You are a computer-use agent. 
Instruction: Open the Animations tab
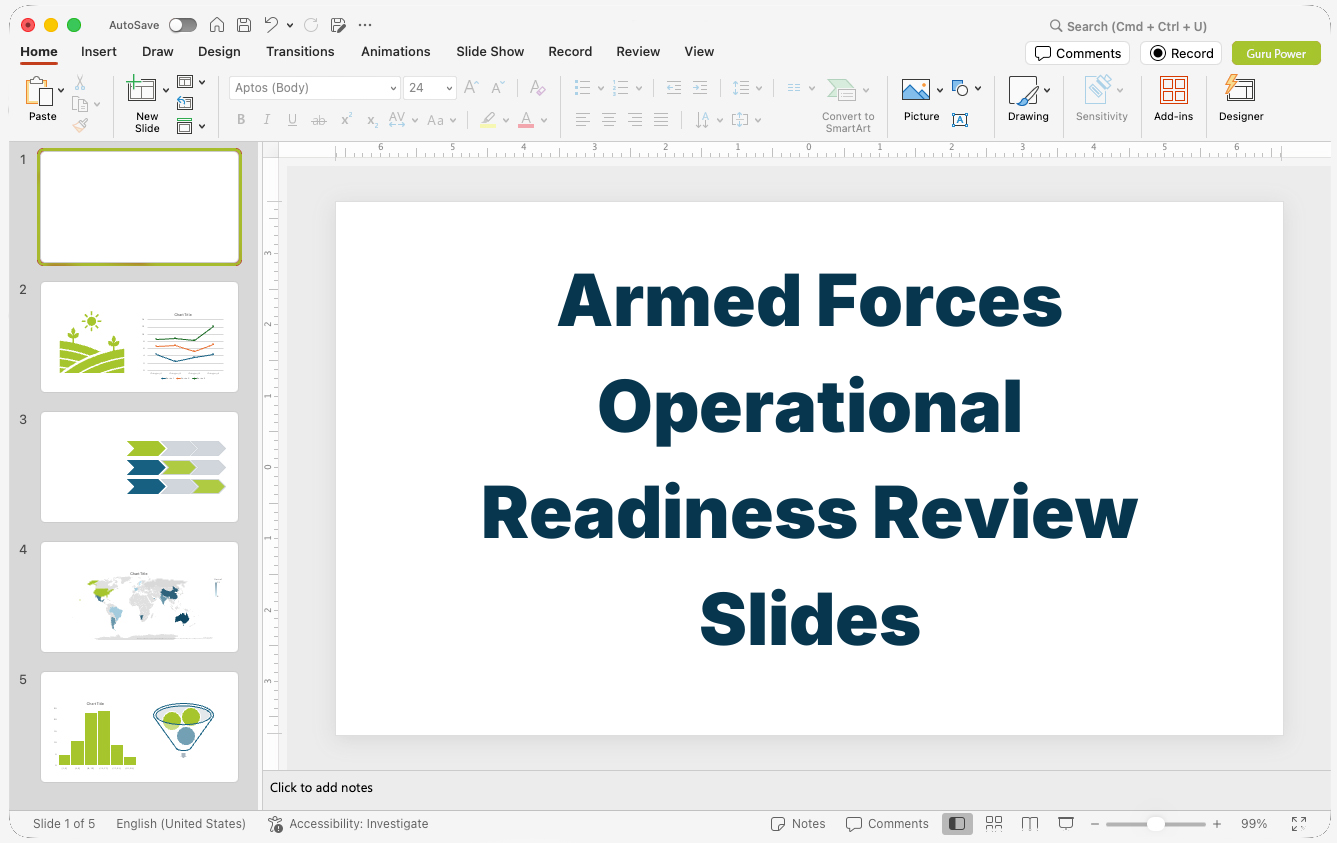tap(396, 51)
